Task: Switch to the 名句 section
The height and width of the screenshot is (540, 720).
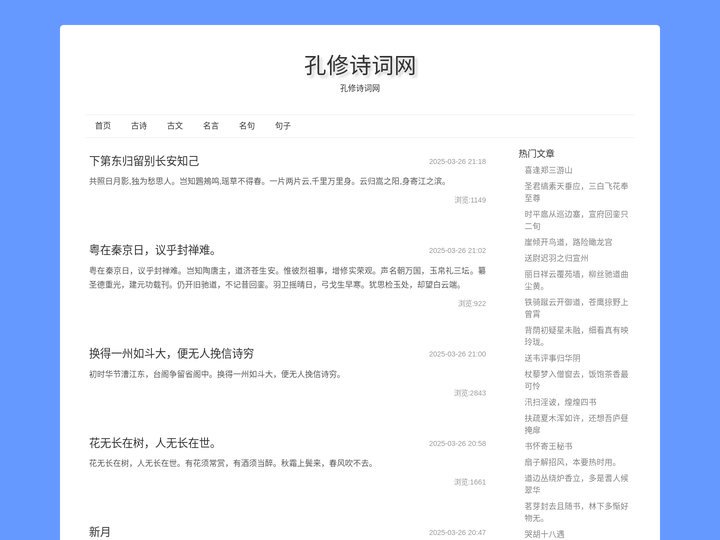Action: [x=247, y=126]
